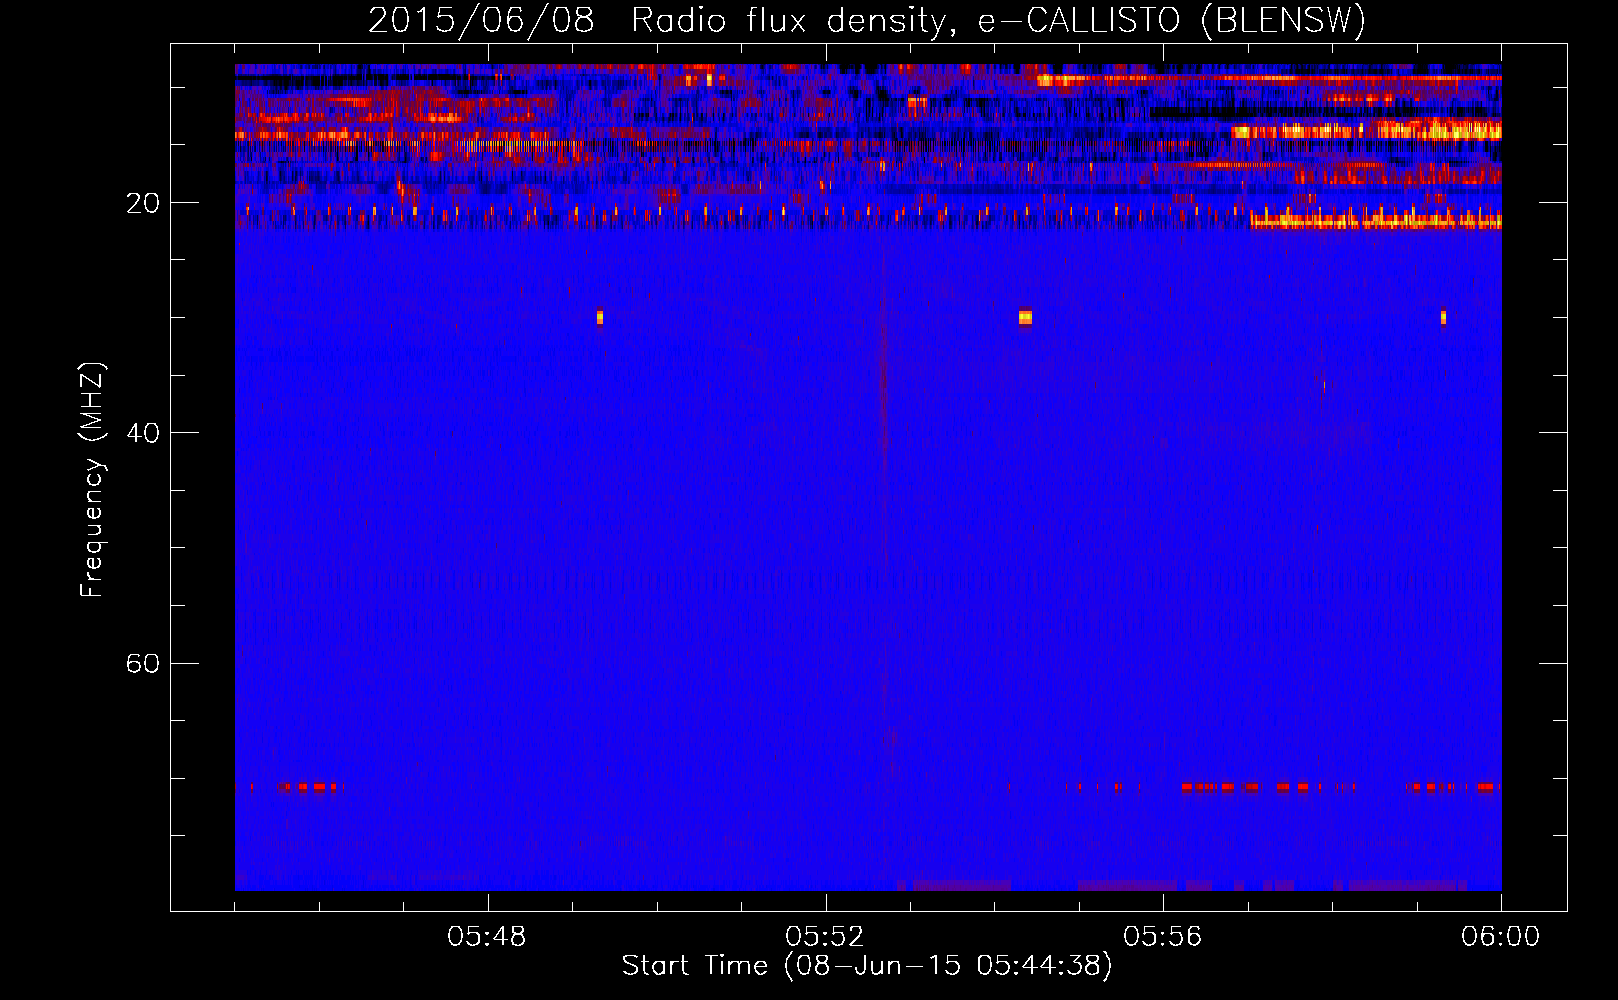This screenshot has height=1000, width=1618.
Task: Click the "20" frequency tick label
Action: 143,203
